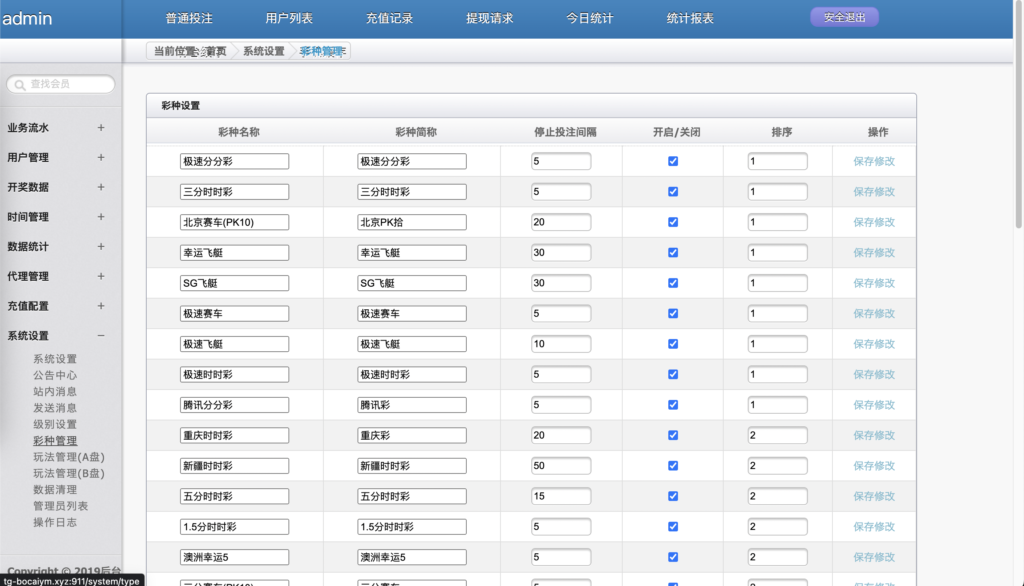
Task: Open 用户列表 in top navigation
Action: [289, 18]
